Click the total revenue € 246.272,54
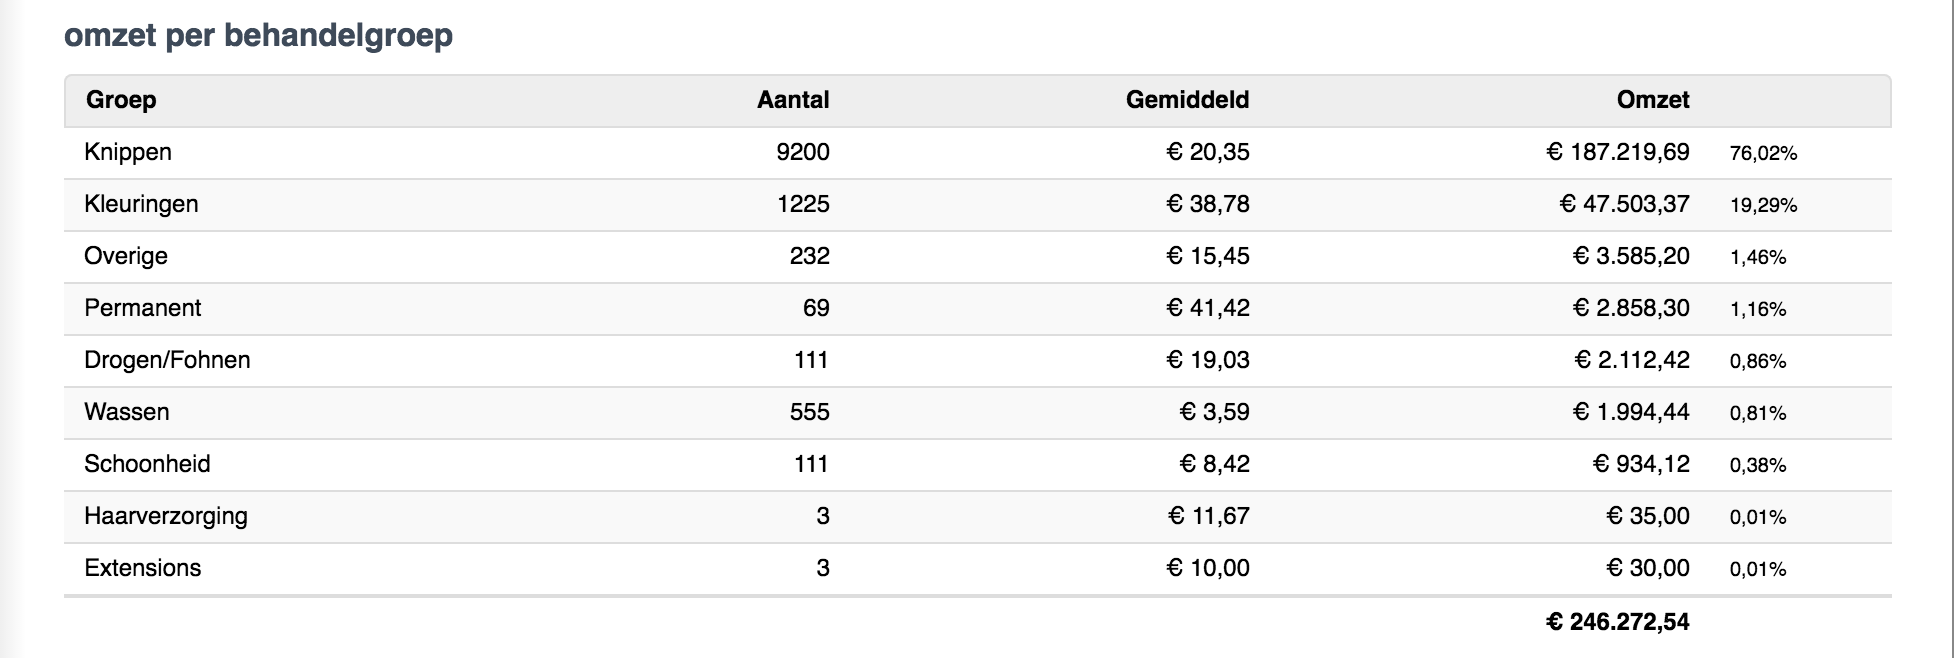The height and width of the screenshot is (658, 1954). 1617,622
